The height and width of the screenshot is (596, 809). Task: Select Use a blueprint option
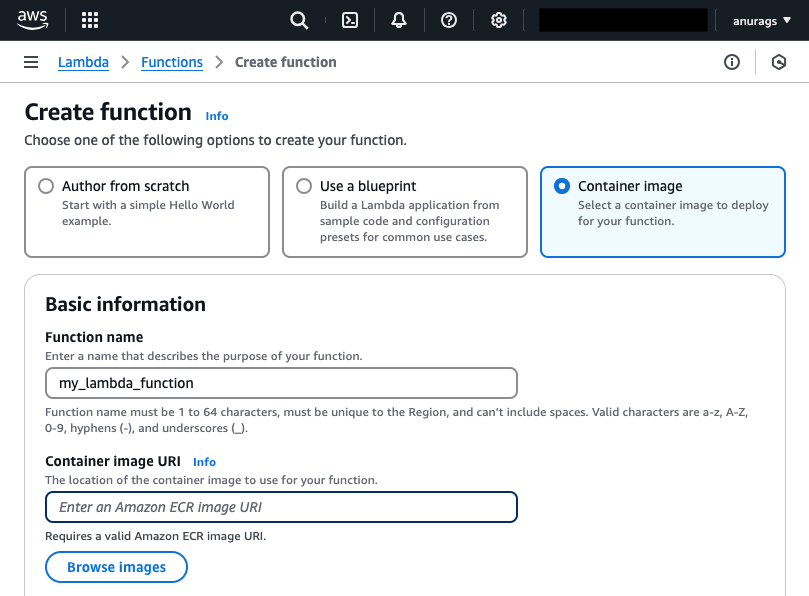pos(405,212)
